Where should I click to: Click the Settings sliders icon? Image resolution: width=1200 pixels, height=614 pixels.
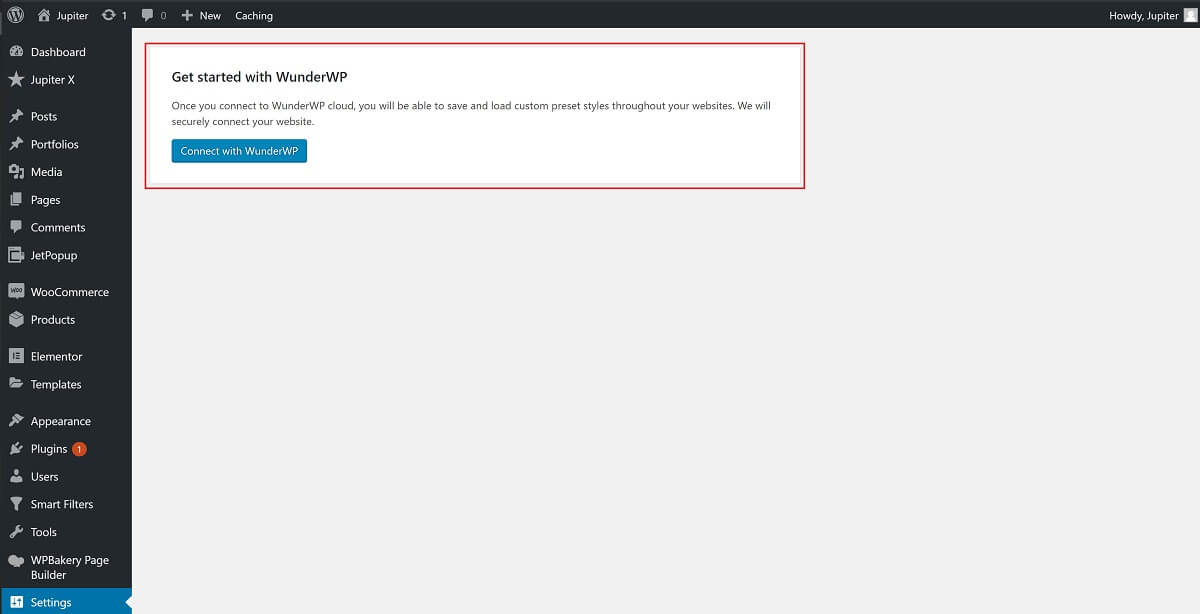[x=16, y=602]
